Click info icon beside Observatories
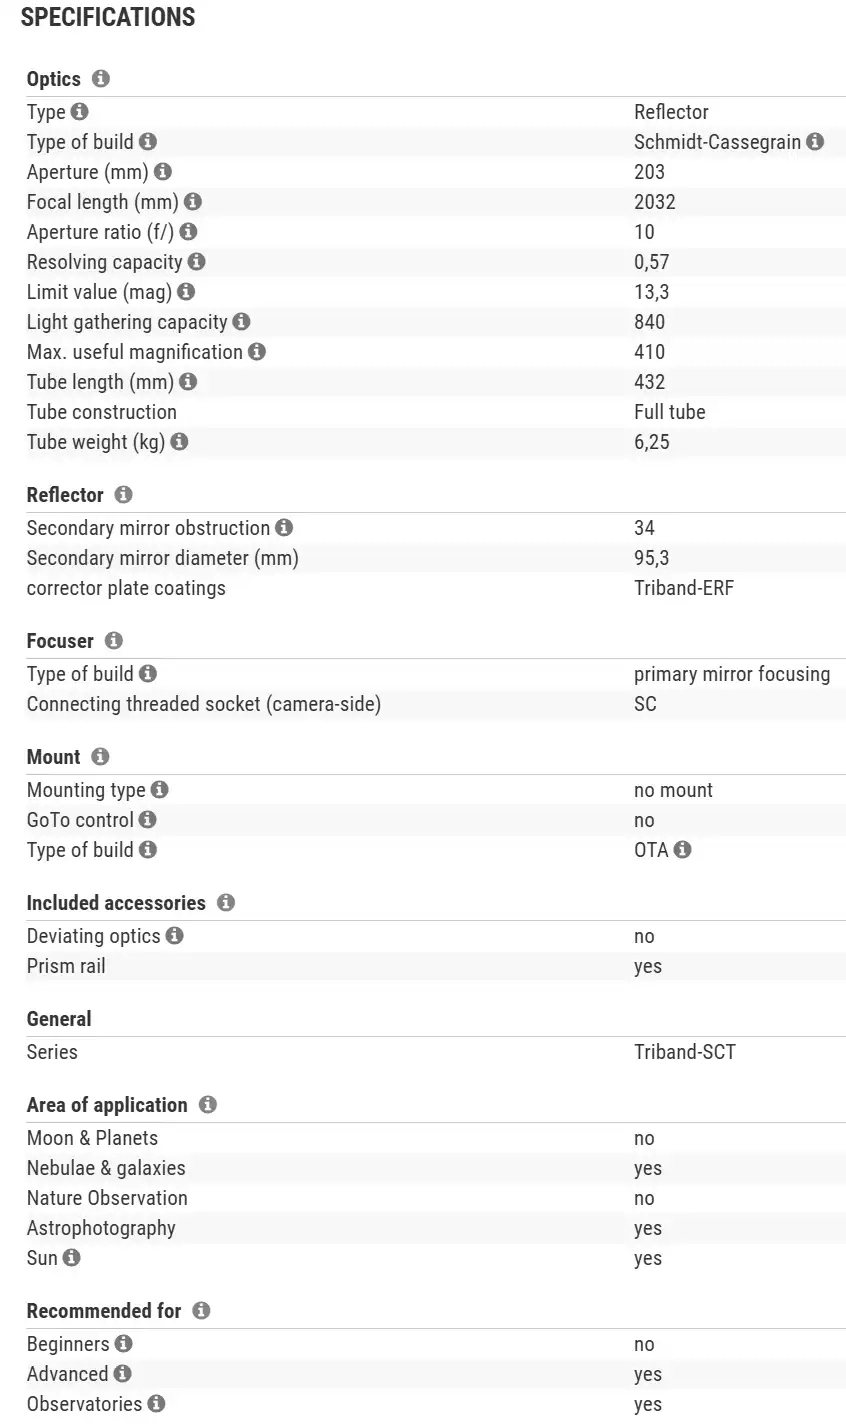 pos(156,1404)
